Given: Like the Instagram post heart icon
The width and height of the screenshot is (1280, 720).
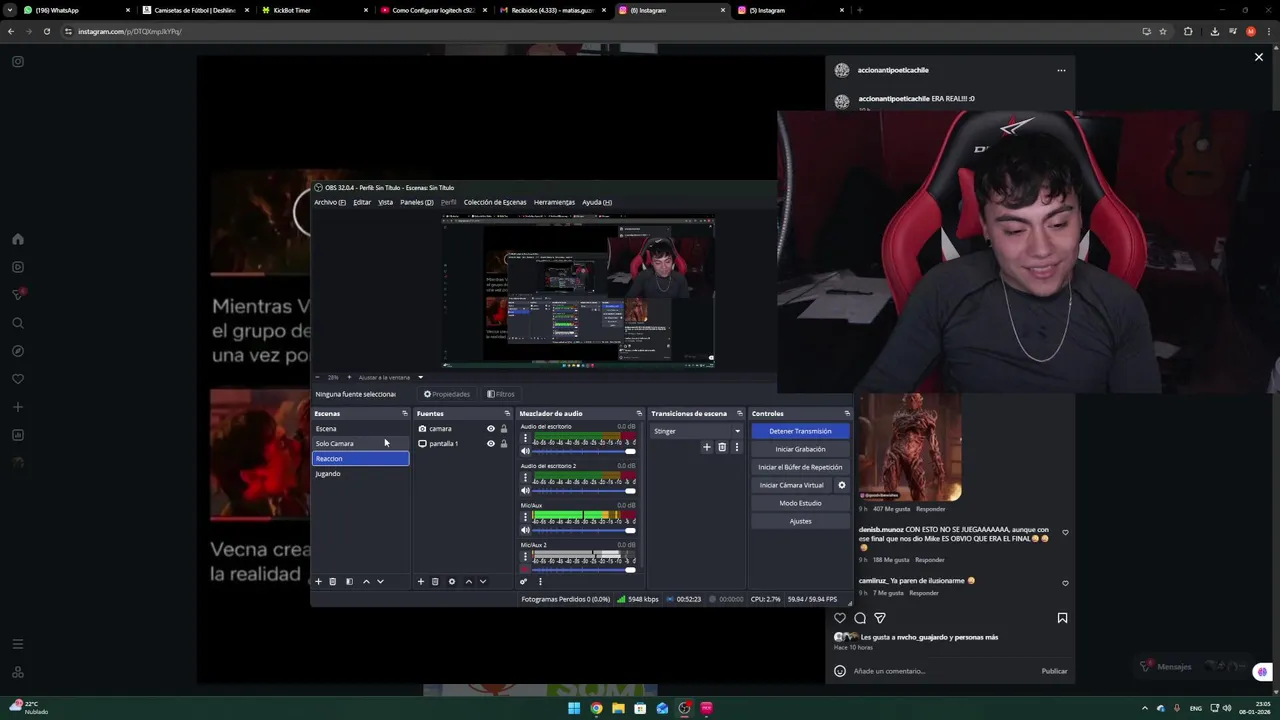Looking at the screenshot, I should (x=840, y=618).
